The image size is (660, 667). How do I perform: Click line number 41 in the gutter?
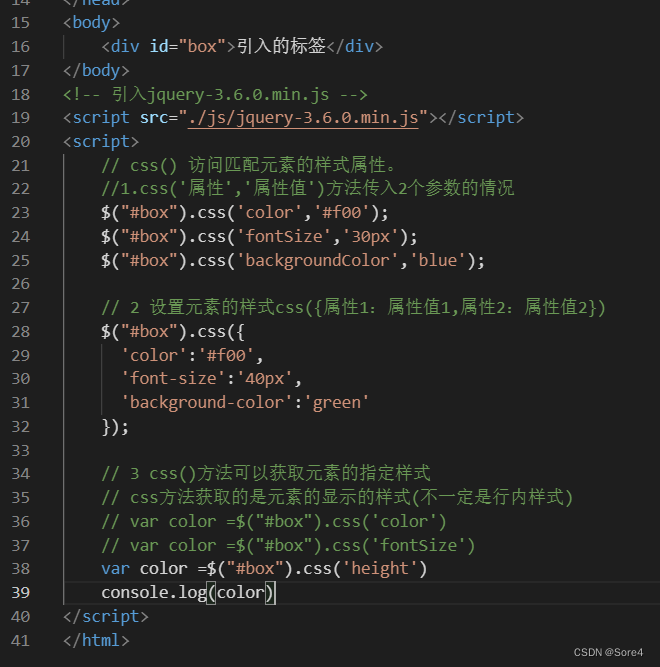coord(20,641)
